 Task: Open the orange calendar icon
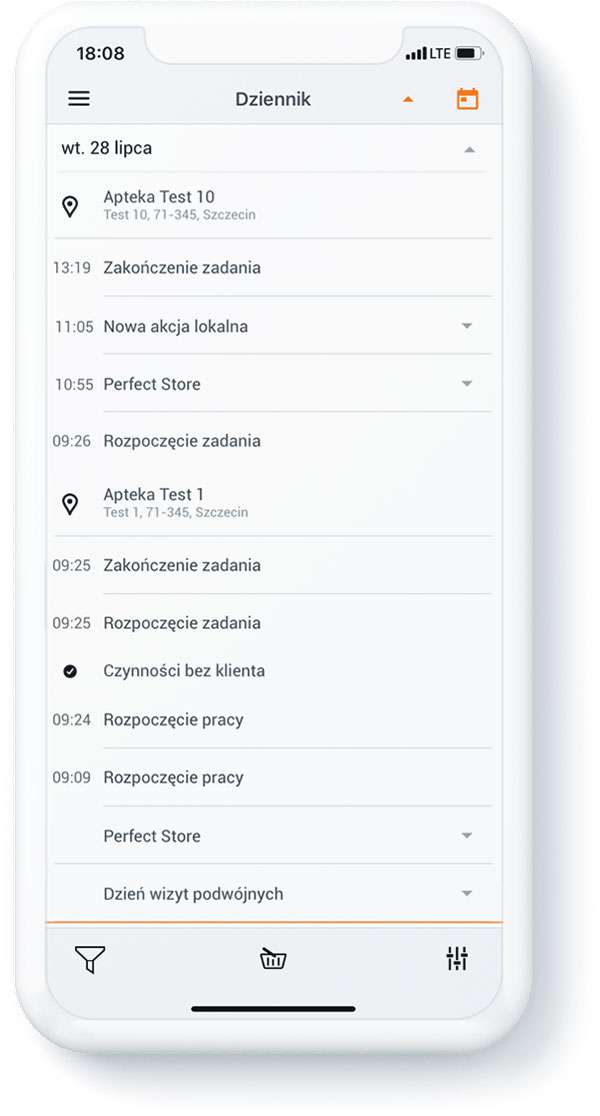(x=467, y=99)
